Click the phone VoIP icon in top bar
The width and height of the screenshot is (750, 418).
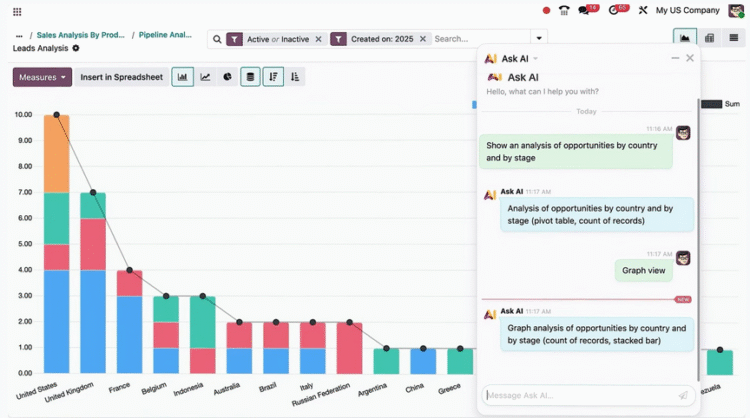pos(564,11)
